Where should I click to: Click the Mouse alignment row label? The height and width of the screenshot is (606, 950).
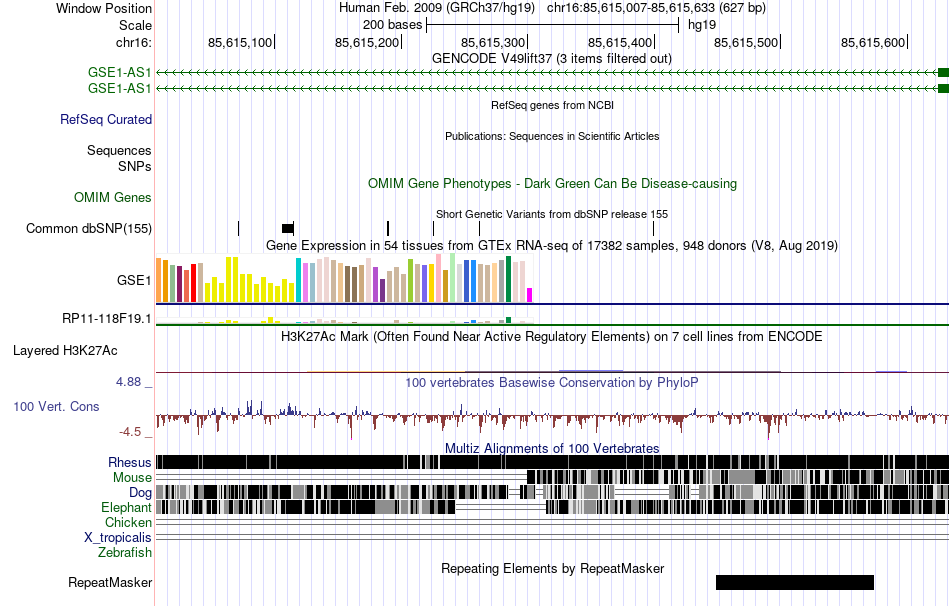(132, 478)
